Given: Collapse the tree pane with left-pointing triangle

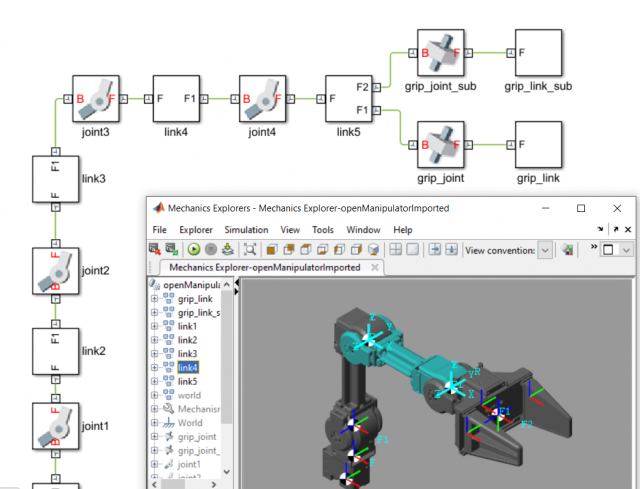Looking at the screenshot, I should [x=236, y=282].
